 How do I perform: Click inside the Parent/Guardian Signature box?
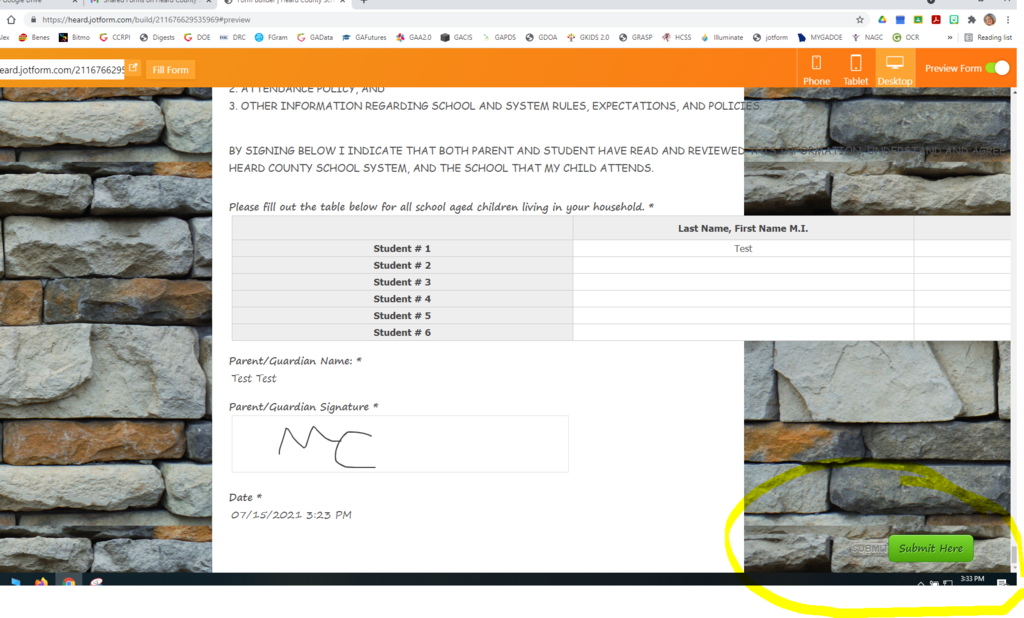(x=400, y=444)
